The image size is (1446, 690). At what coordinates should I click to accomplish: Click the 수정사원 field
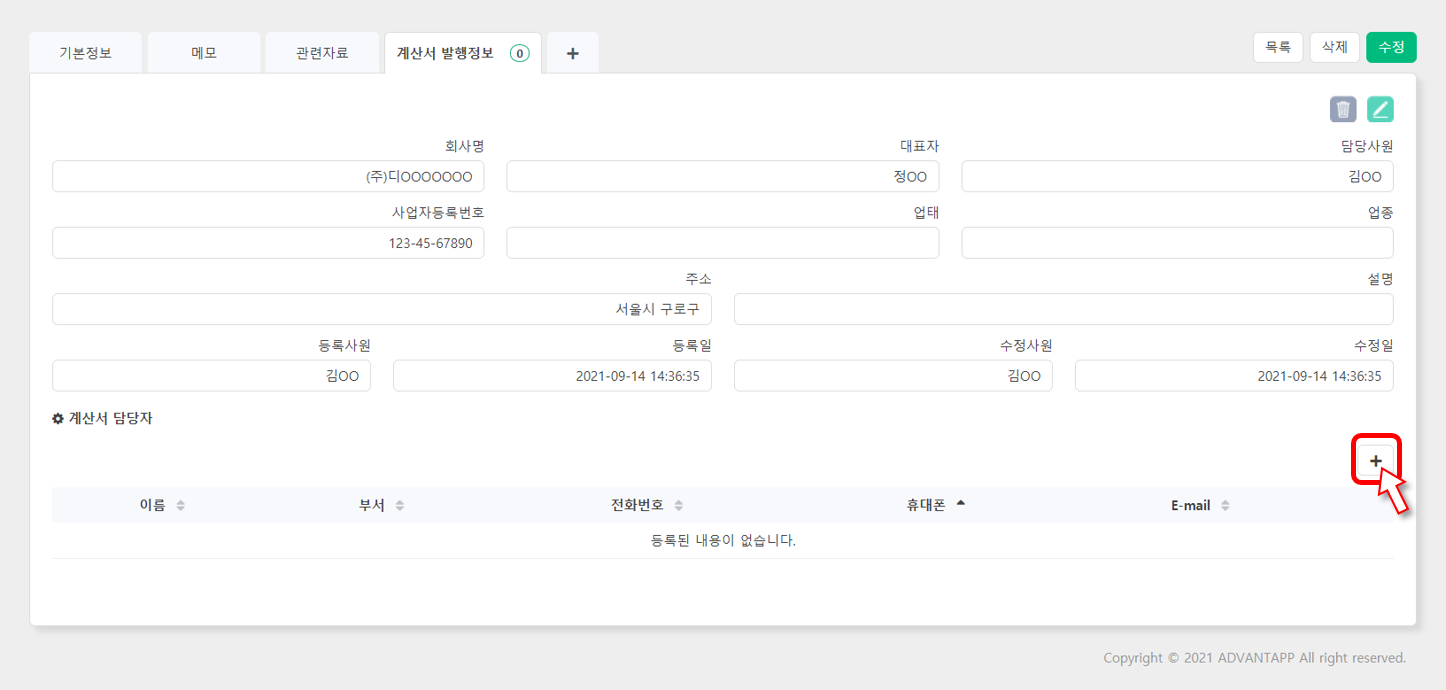click(893, 376)
